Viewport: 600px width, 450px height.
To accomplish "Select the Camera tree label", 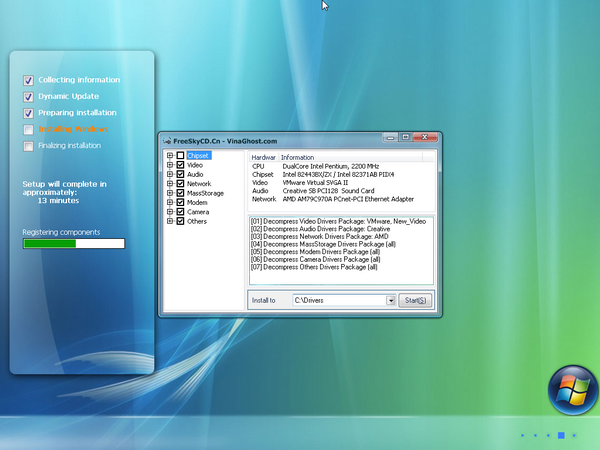I will (198, 212).
